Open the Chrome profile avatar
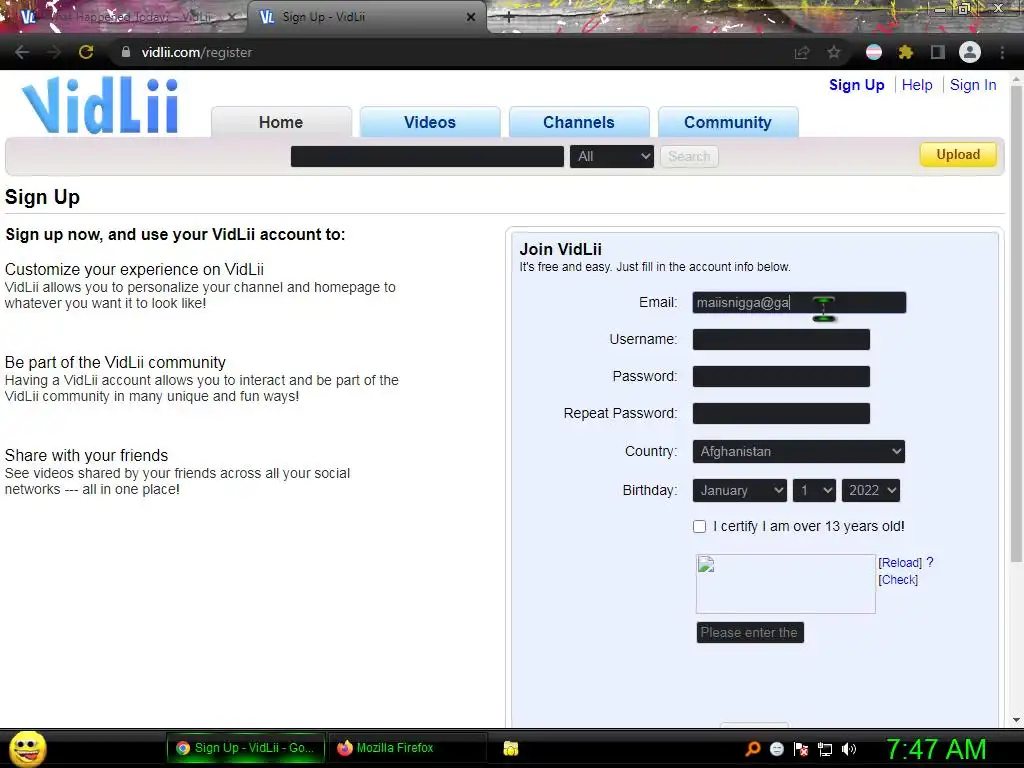The height and width of the screenshot is (768, 1024). pyautogui.click(x=970, y=52)
